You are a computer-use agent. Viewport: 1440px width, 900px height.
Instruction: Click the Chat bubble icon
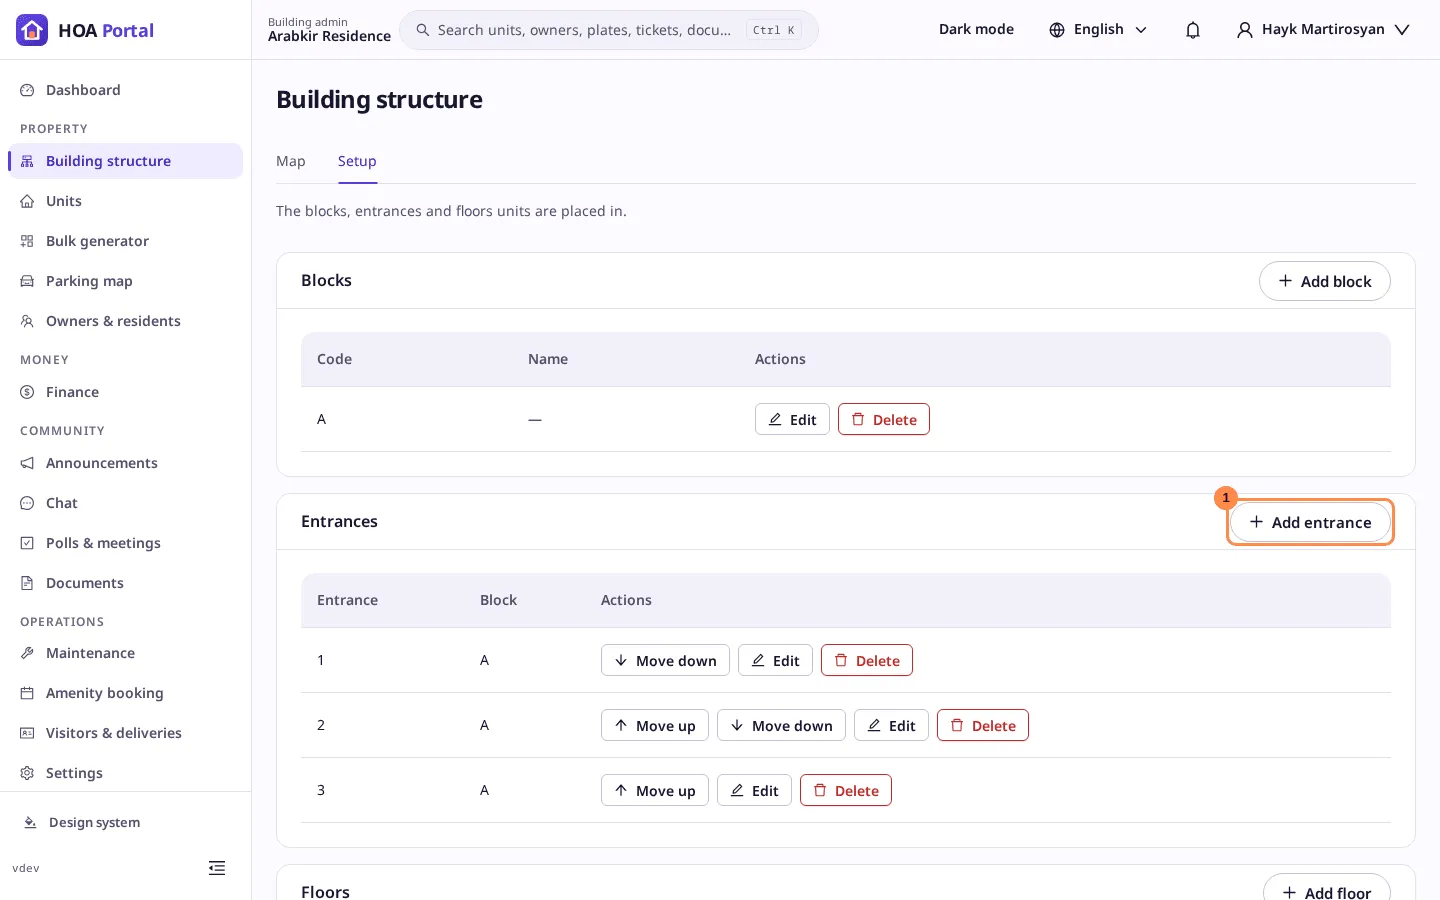[x=27, y=503]
